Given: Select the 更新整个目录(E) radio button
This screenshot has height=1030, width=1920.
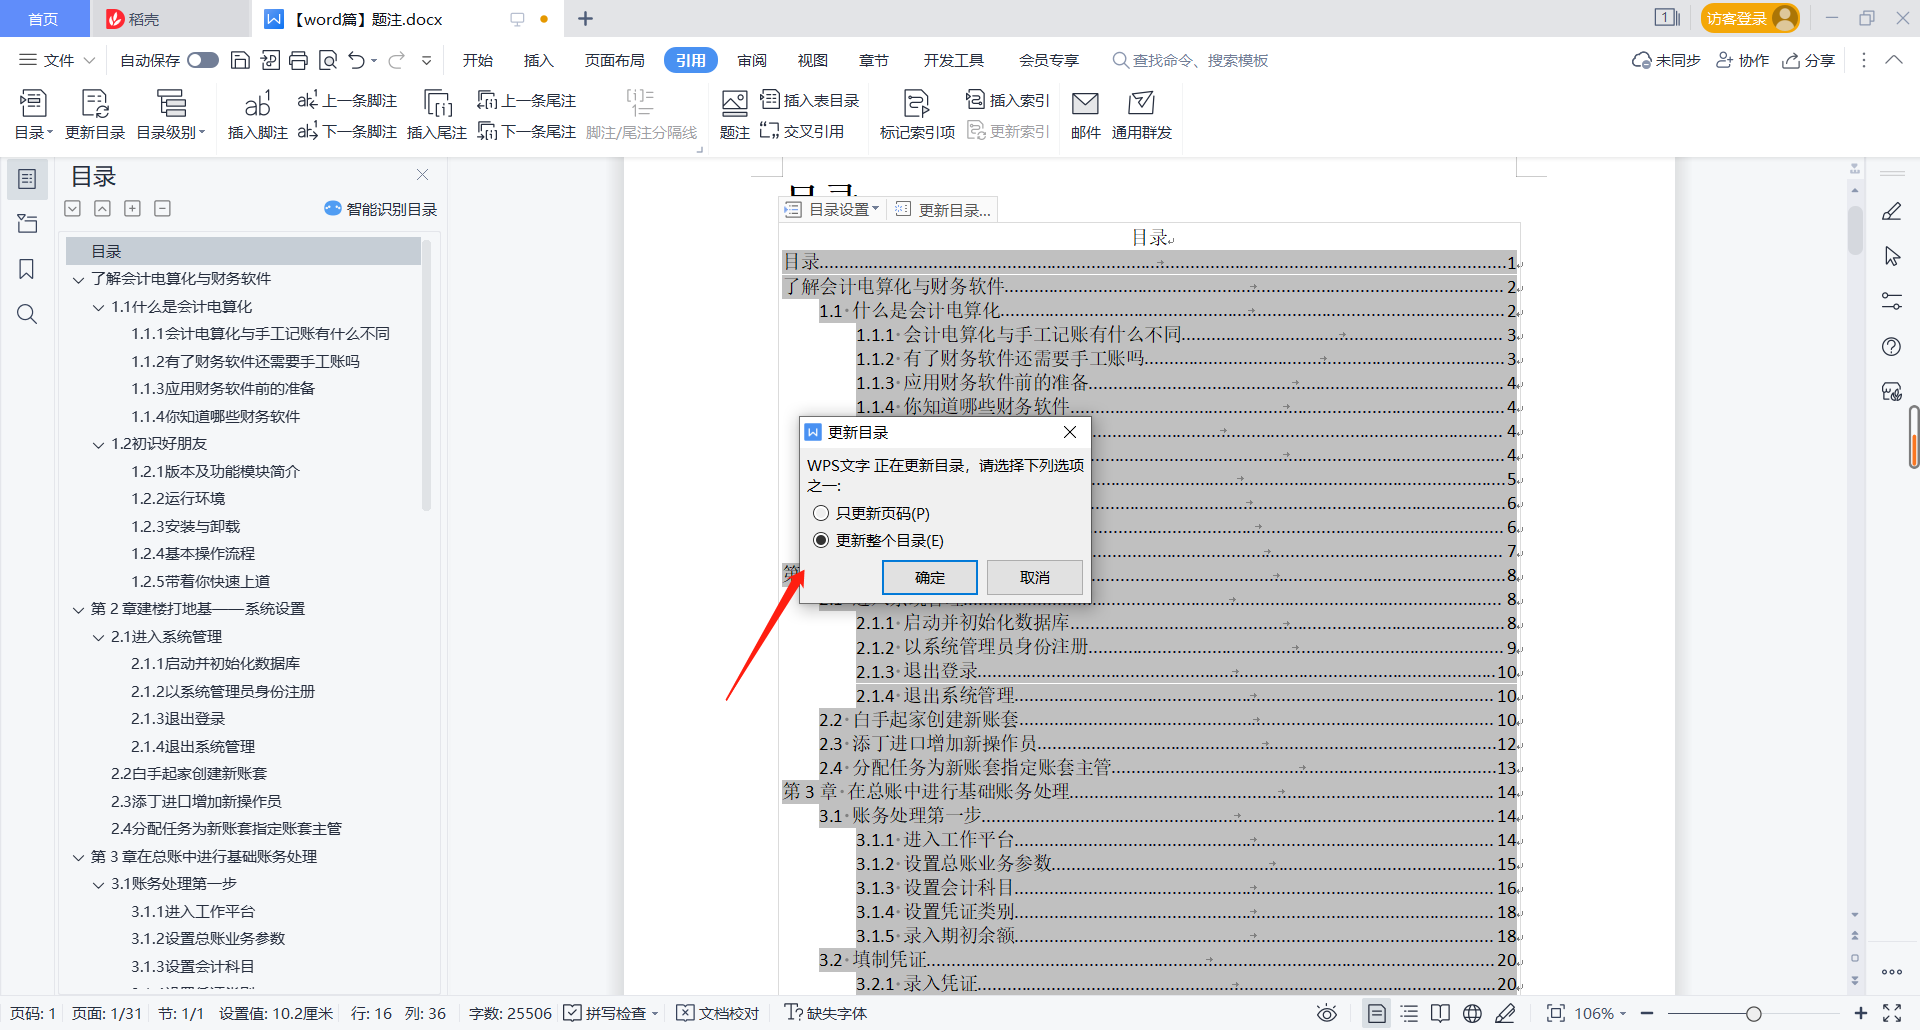Looking at the screenshot, I should coord(821,540).
